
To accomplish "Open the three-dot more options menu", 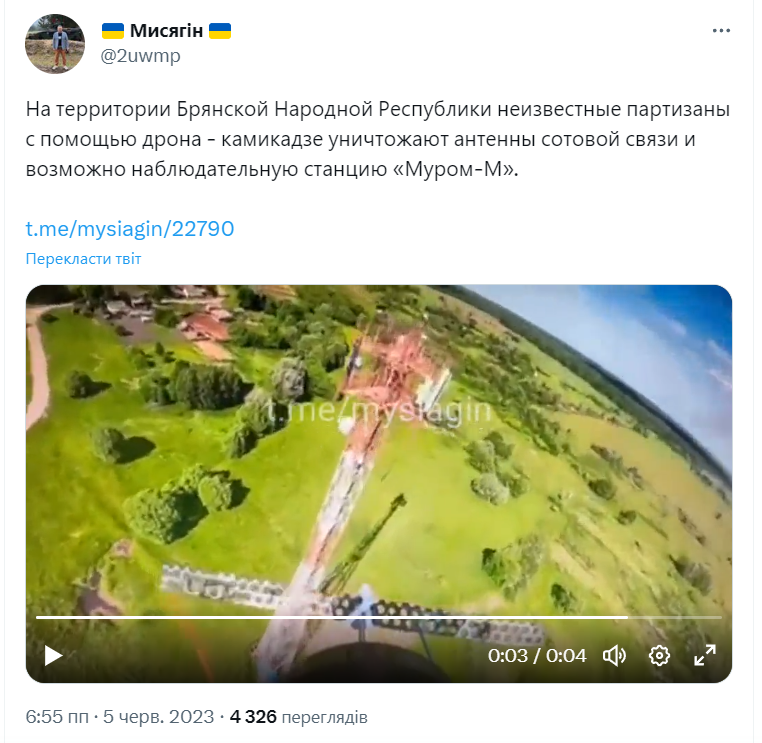I will tap(721, 31).
